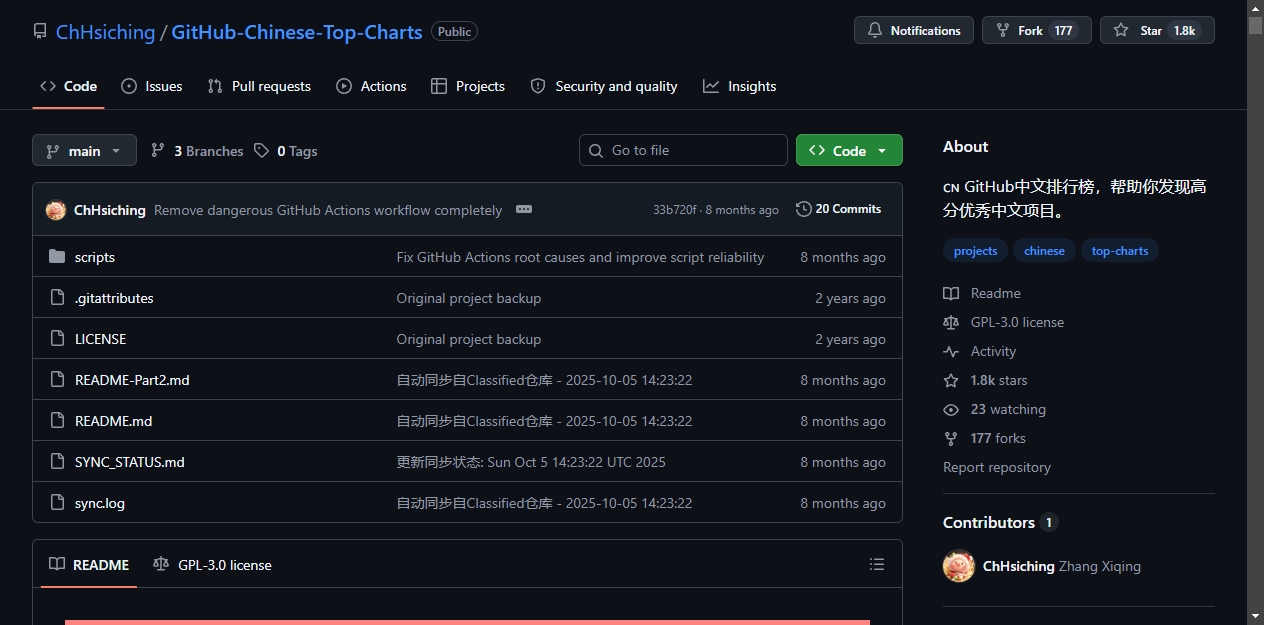1264x625 pixels.
Task: Click the Notifications bell button
Action: [x=914, y=30]
